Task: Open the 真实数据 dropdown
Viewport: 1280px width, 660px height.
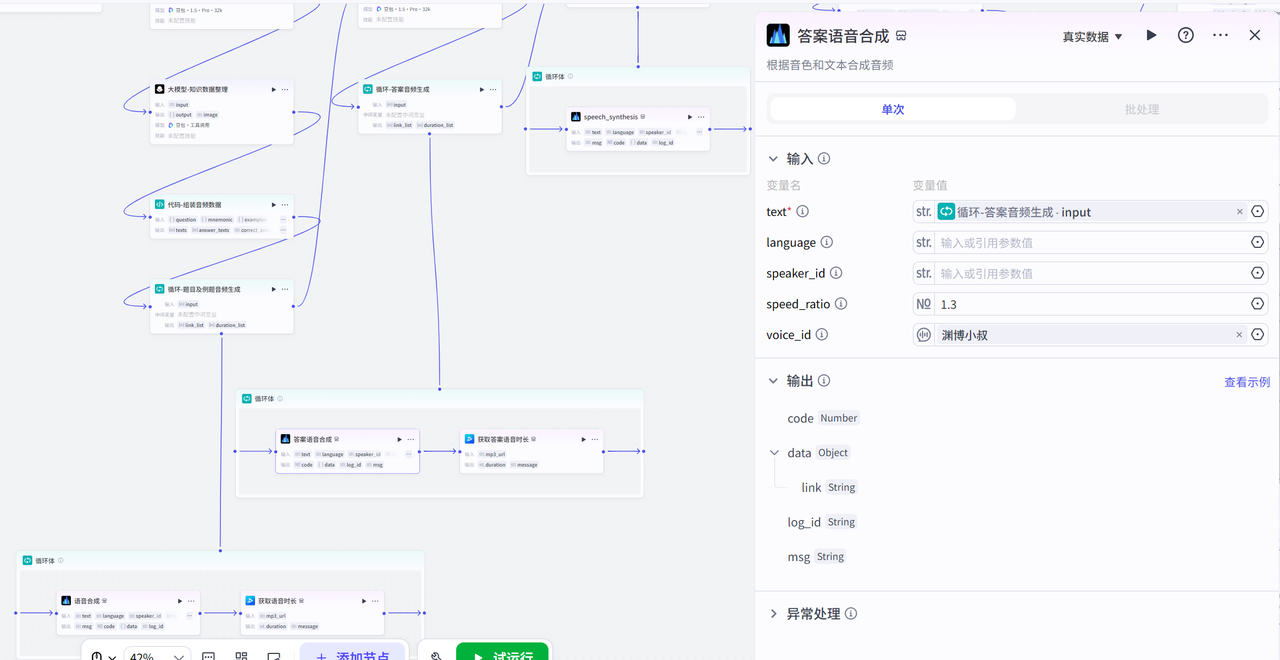Action: [1092, 36]
